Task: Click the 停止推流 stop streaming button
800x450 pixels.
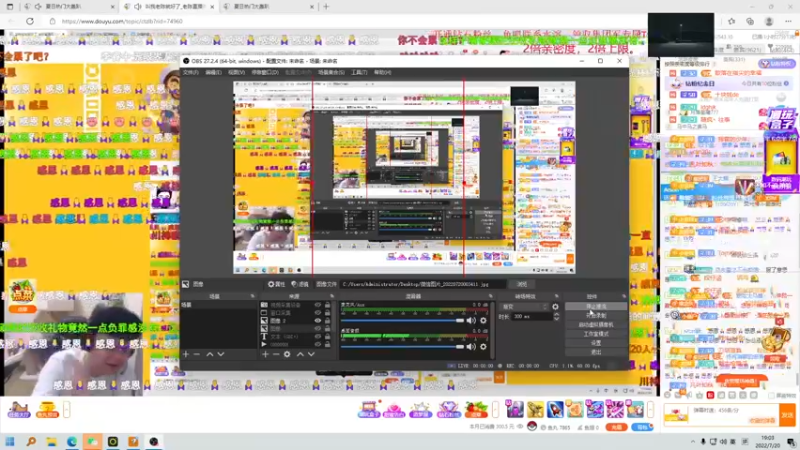Action: click(x=596, y=307)
